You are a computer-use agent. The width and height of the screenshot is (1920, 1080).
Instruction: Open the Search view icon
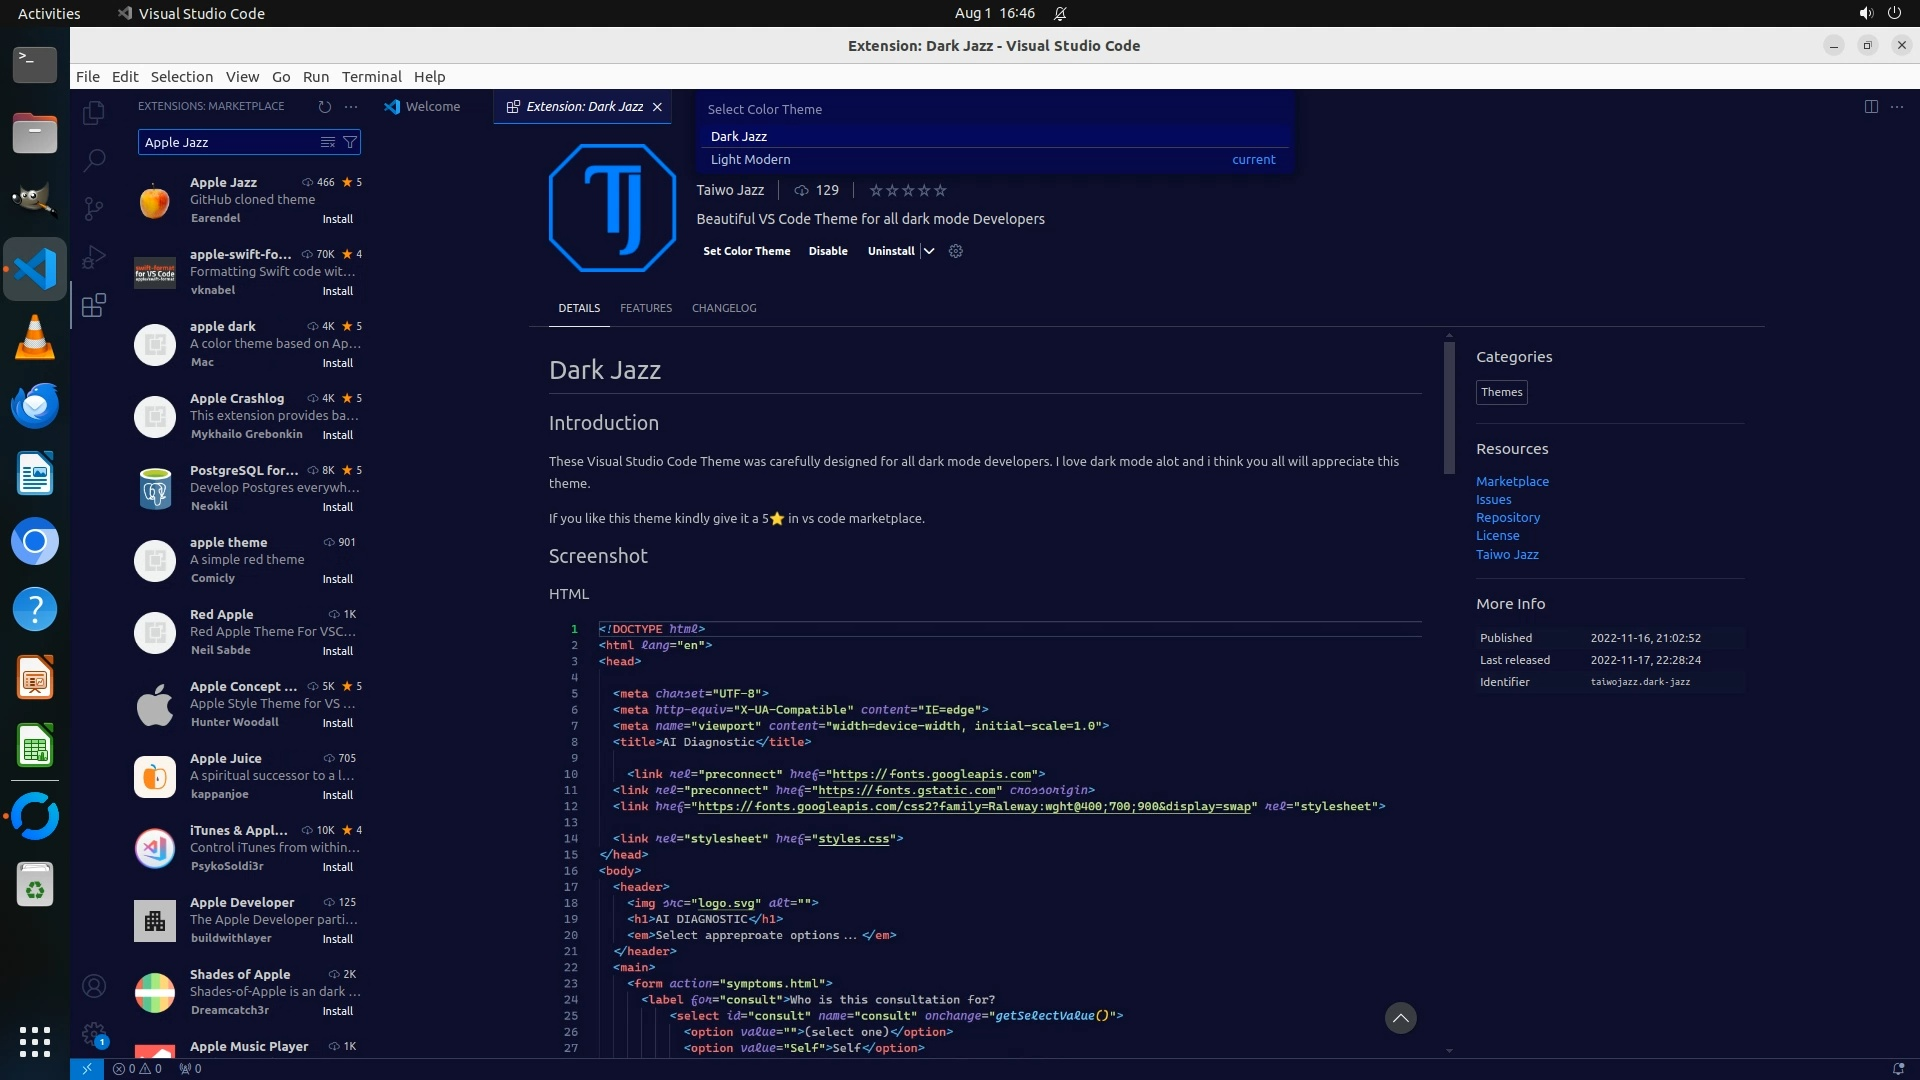94,160
